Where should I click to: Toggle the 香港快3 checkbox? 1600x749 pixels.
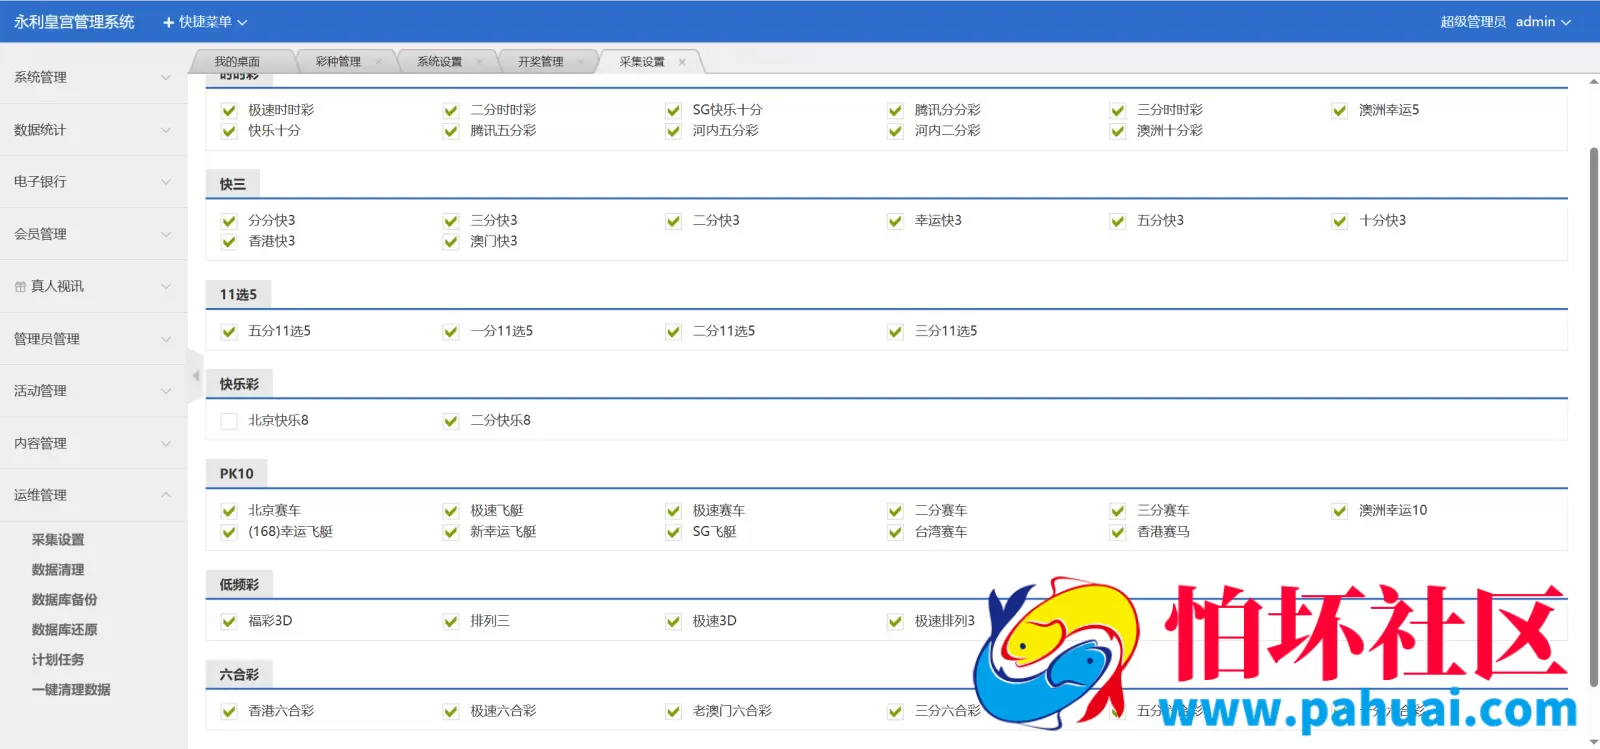[229, 242]
